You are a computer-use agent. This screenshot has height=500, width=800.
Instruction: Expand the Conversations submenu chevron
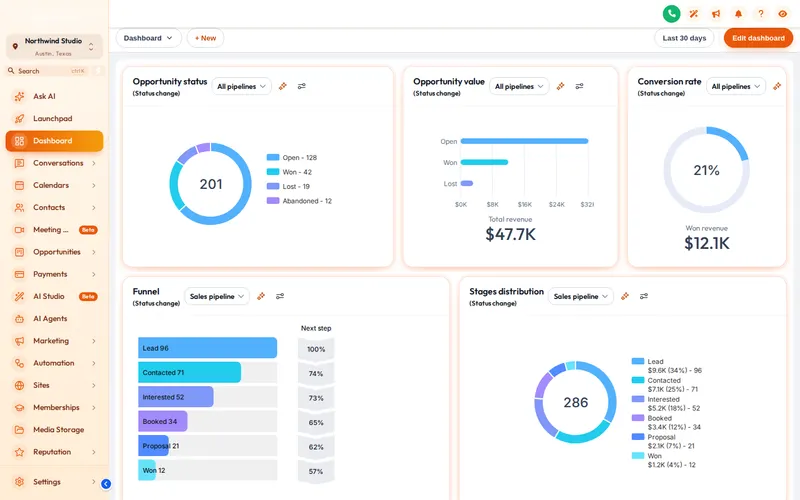click(94, 163)
